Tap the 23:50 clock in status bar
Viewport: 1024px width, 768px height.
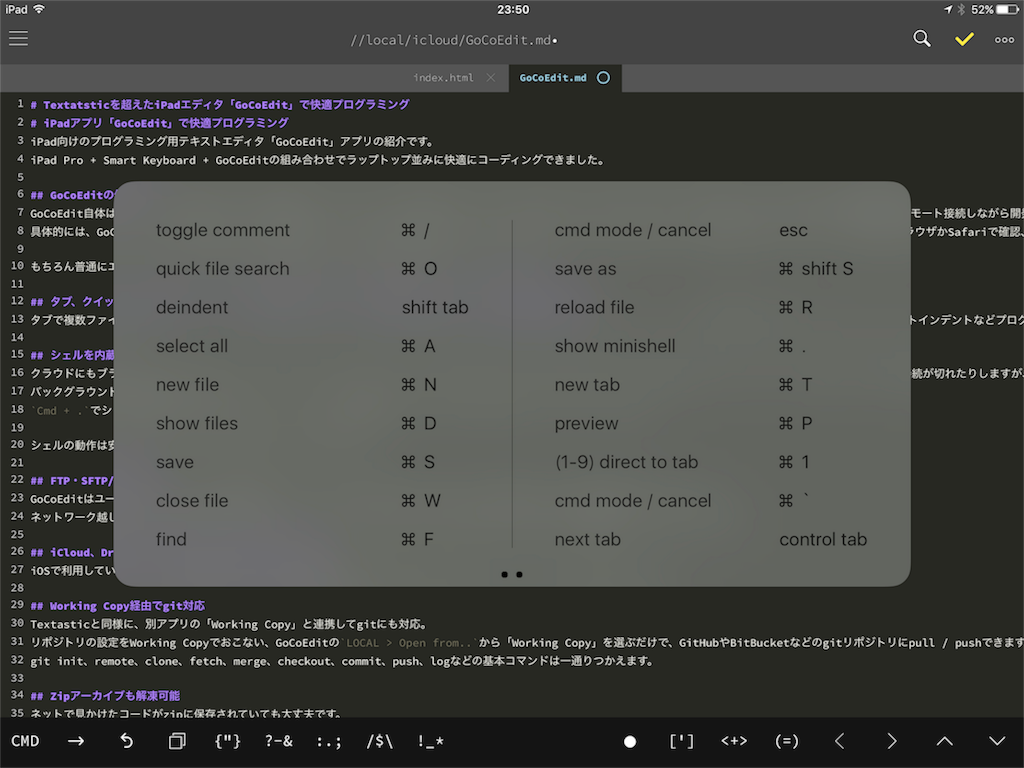pyautogui.click(x=513, y=10)
